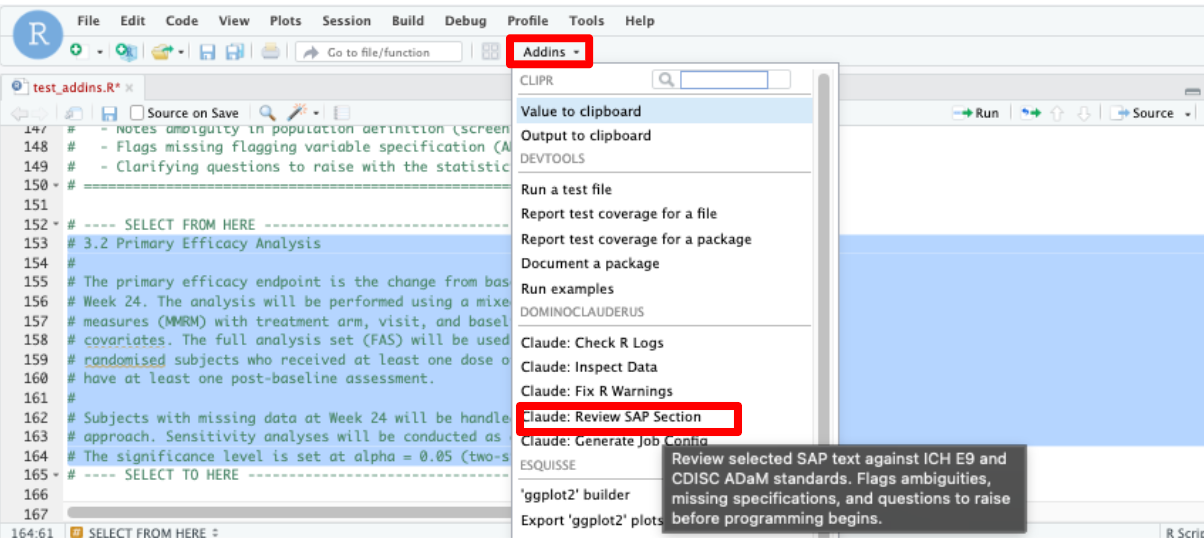Open the Build menu
Viewport: 1204px width, 542px height.
click(407, 20)
